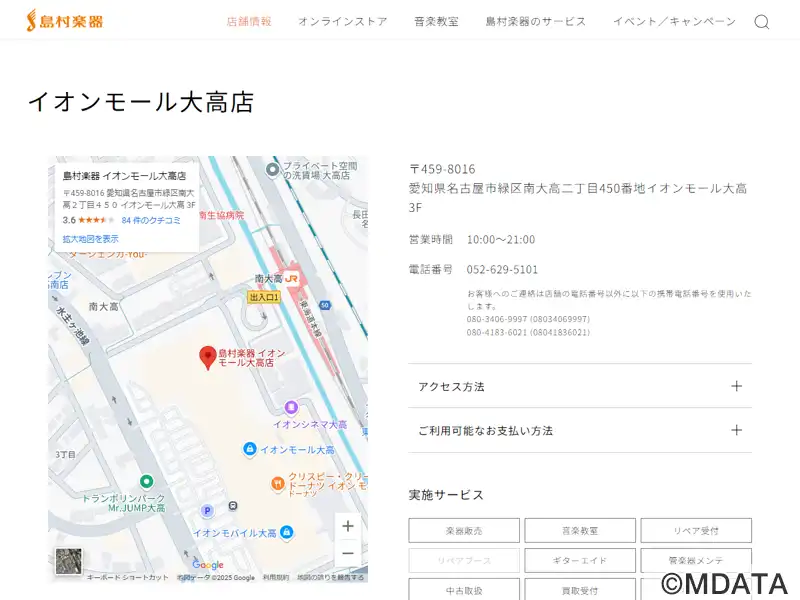Expand the アクセス方法 section
Viewport: 800px width, 600px height.
pos(580,386)
